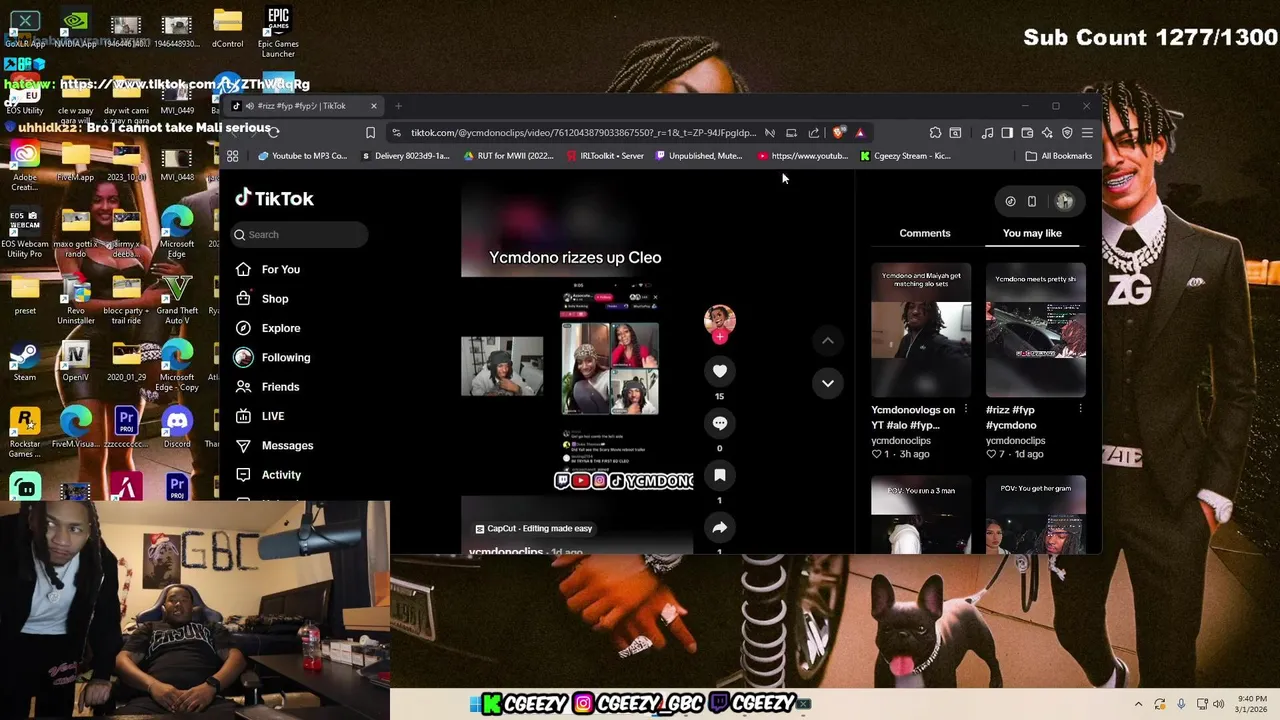Screen dimensions: 1280x720
Task: Like the Ycmdono video with the heart icon
Action: pos(719,371)
